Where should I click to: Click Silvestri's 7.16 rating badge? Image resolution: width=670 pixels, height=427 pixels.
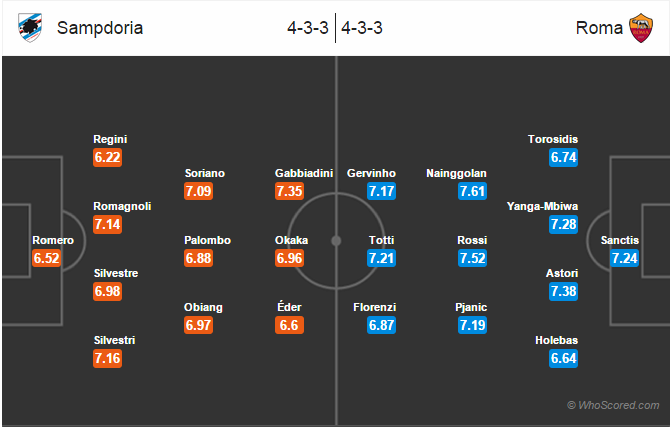click(107, 358)
